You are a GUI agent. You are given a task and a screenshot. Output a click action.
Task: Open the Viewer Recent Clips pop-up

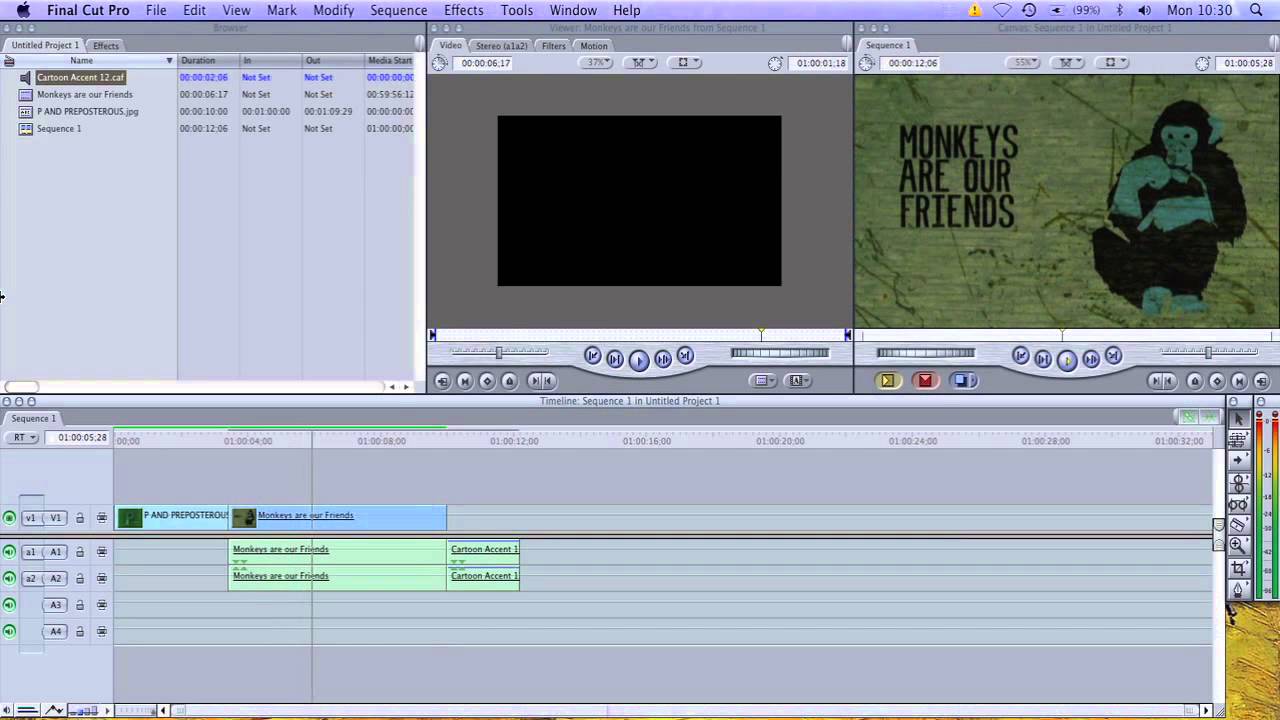(x=761, y=381)
